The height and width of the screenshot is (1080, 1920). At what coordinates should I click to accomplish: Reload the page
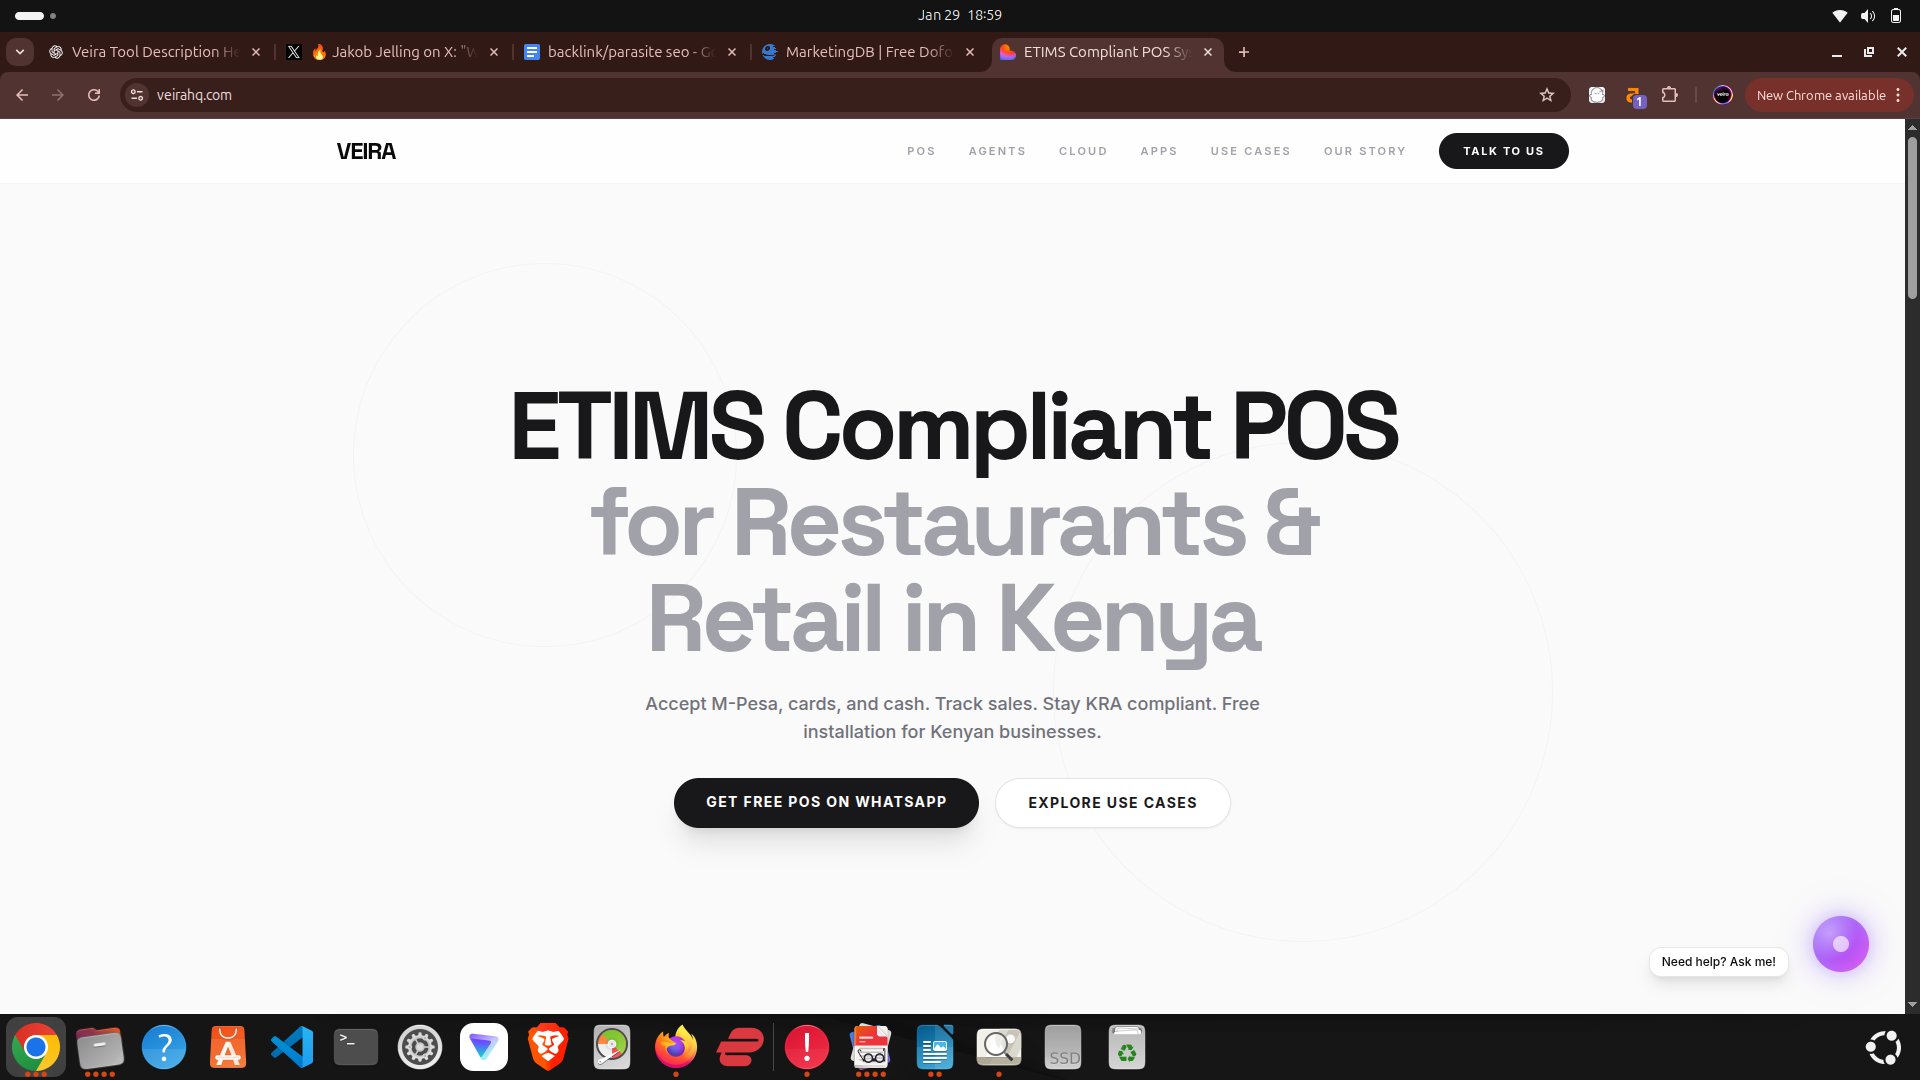[94, 95]
